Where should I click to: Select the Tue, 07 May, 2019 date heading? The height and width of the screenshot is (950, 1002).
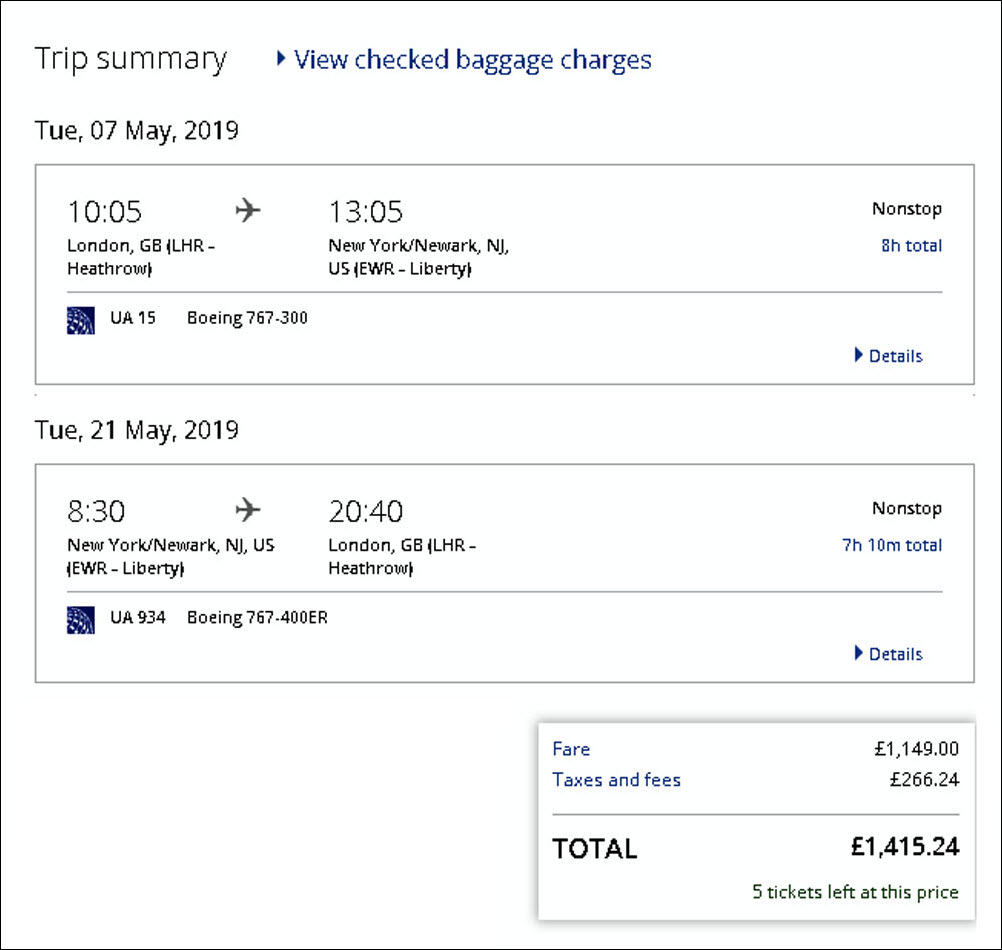(x=137, y=131)
